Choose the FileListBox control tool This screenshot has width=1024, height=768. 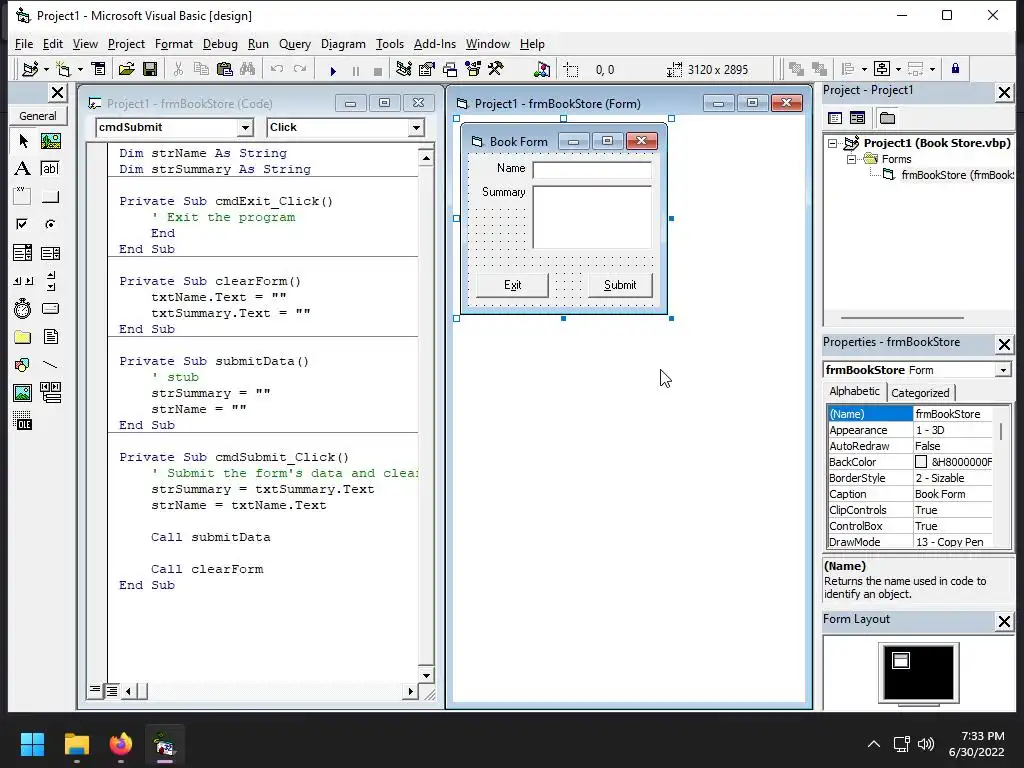click(x=50, y=337)
